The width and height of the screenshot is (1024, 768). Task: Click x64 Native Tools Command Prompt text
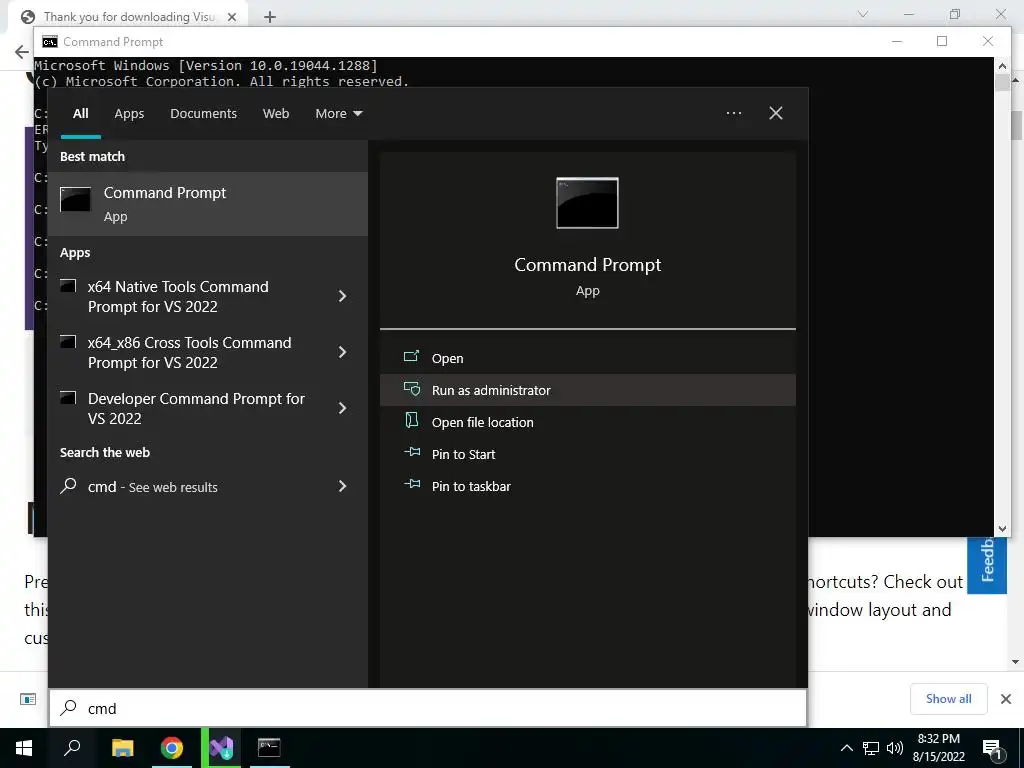[178, 296]
